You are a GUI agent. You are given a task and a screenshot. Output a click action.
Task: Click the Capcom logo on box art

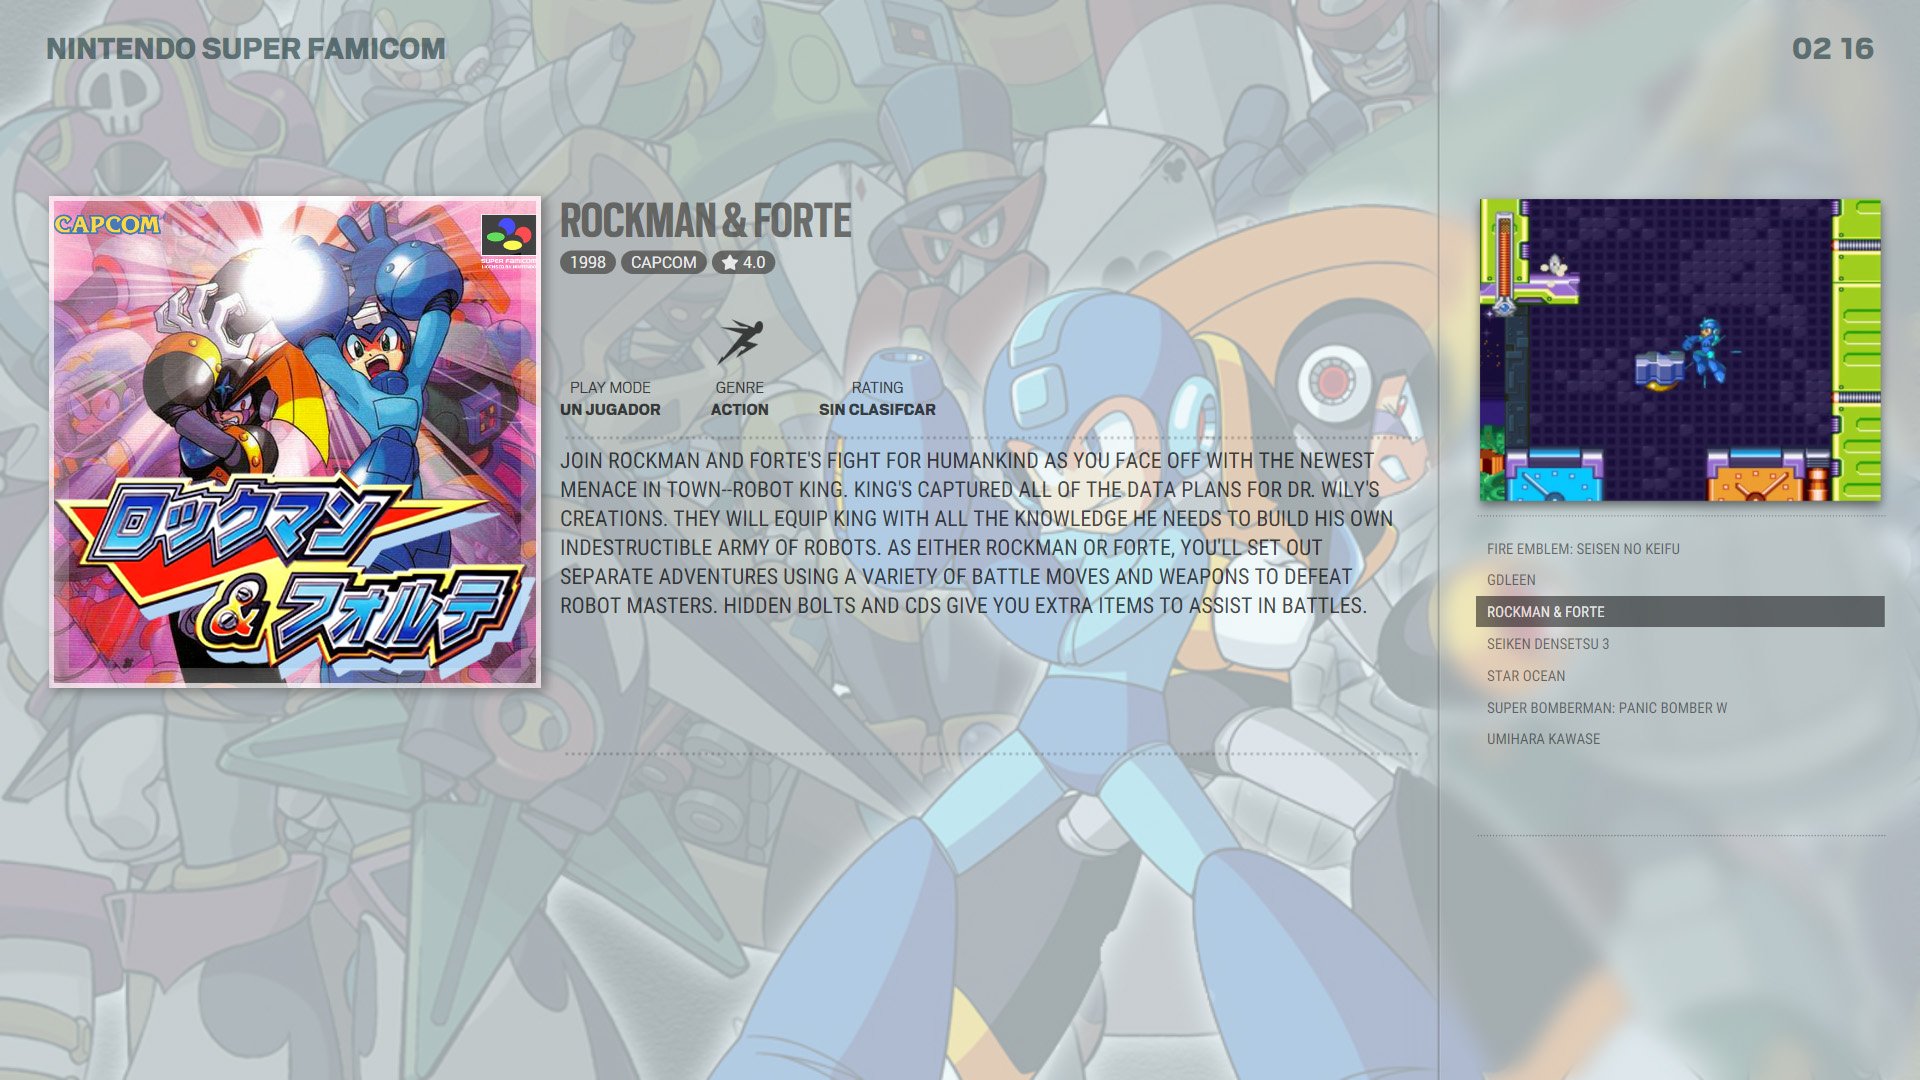[107, 224]
